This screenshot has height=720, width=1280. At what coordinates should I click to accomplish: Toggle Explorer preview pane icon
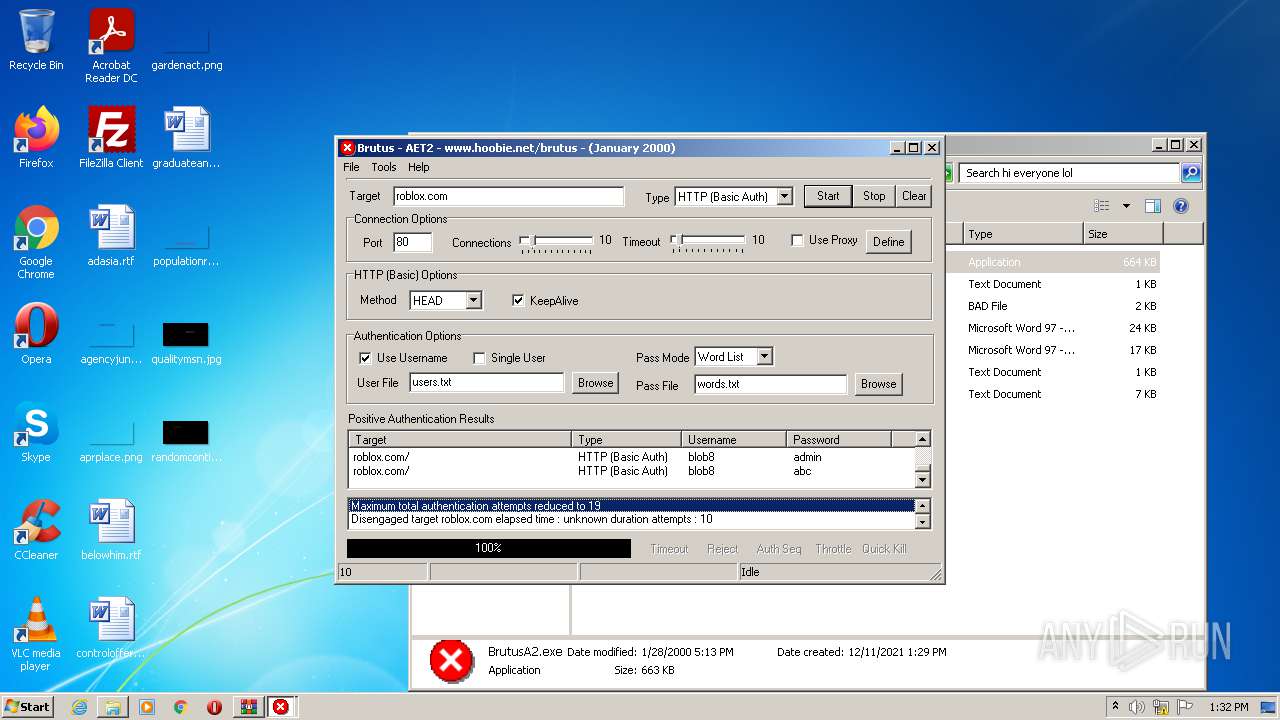pos(1152,206)
